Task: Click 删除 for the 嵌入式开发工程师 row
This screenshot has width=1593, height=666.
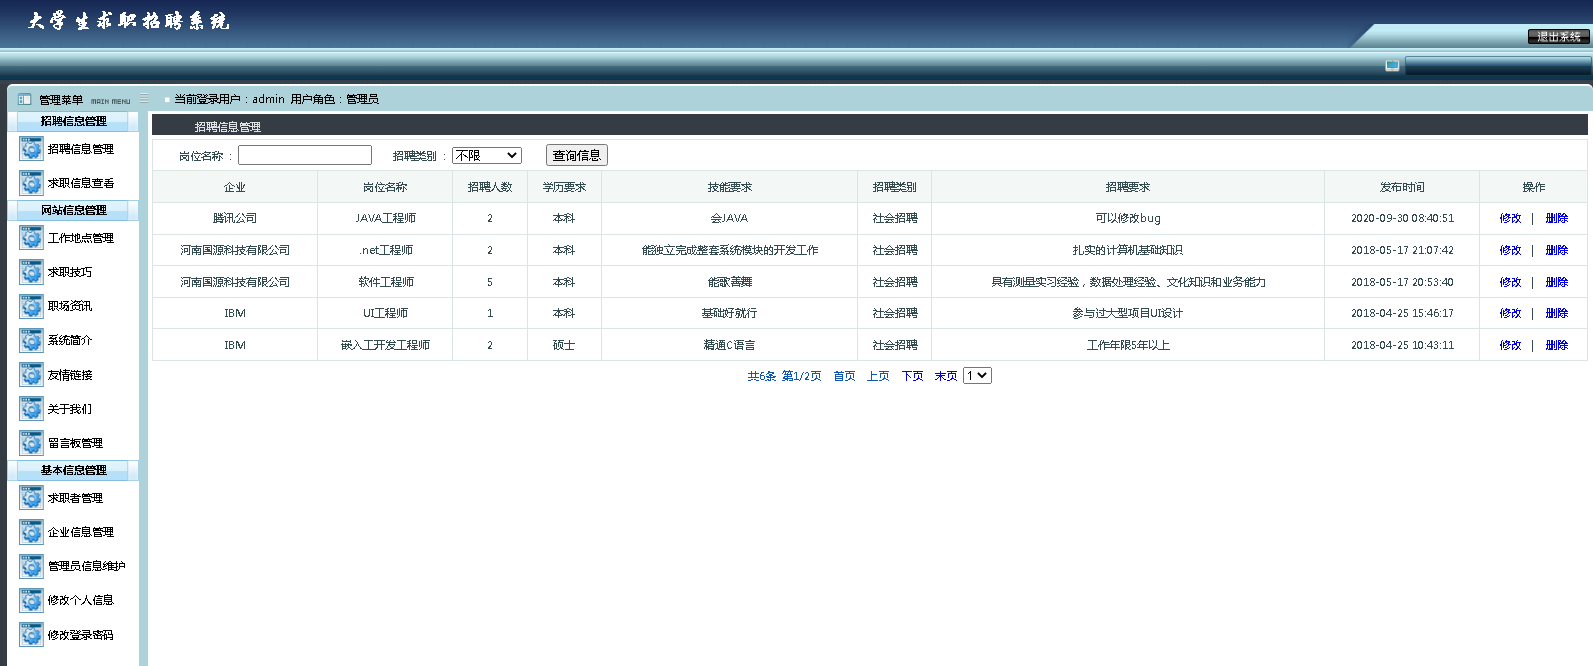Action: [1557, 345]
